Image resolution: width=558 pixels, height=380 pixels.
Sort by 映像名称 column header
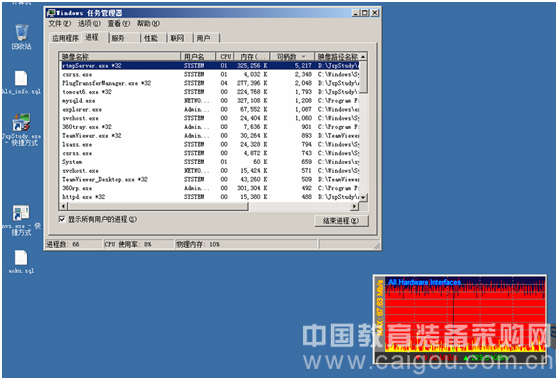click(120, 57)
